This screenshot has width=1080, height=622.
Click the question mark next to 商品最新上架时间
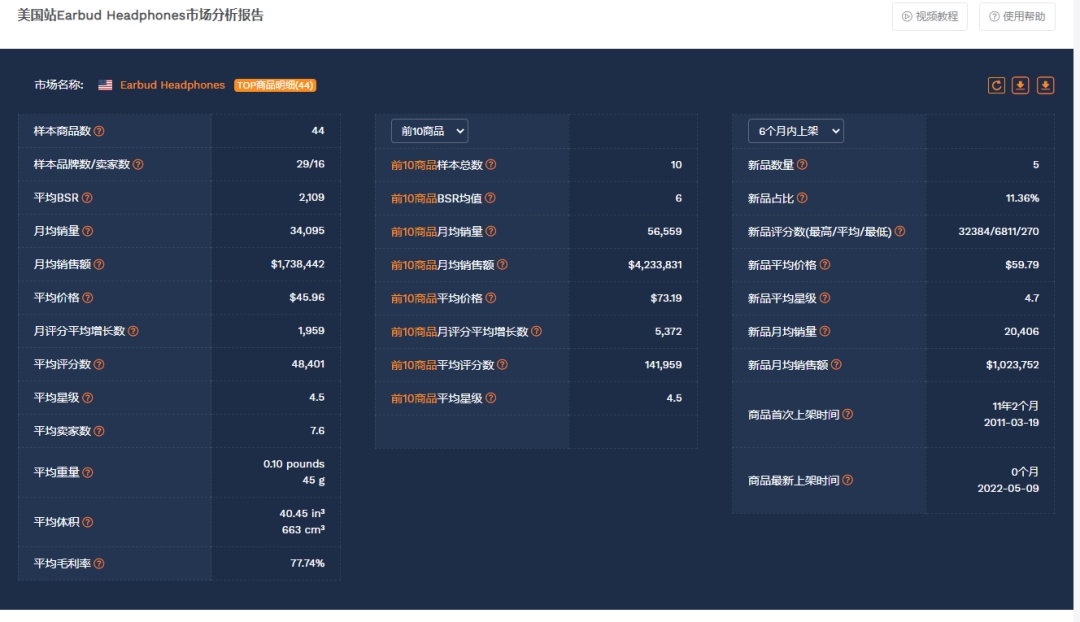[x=847, y=481]
